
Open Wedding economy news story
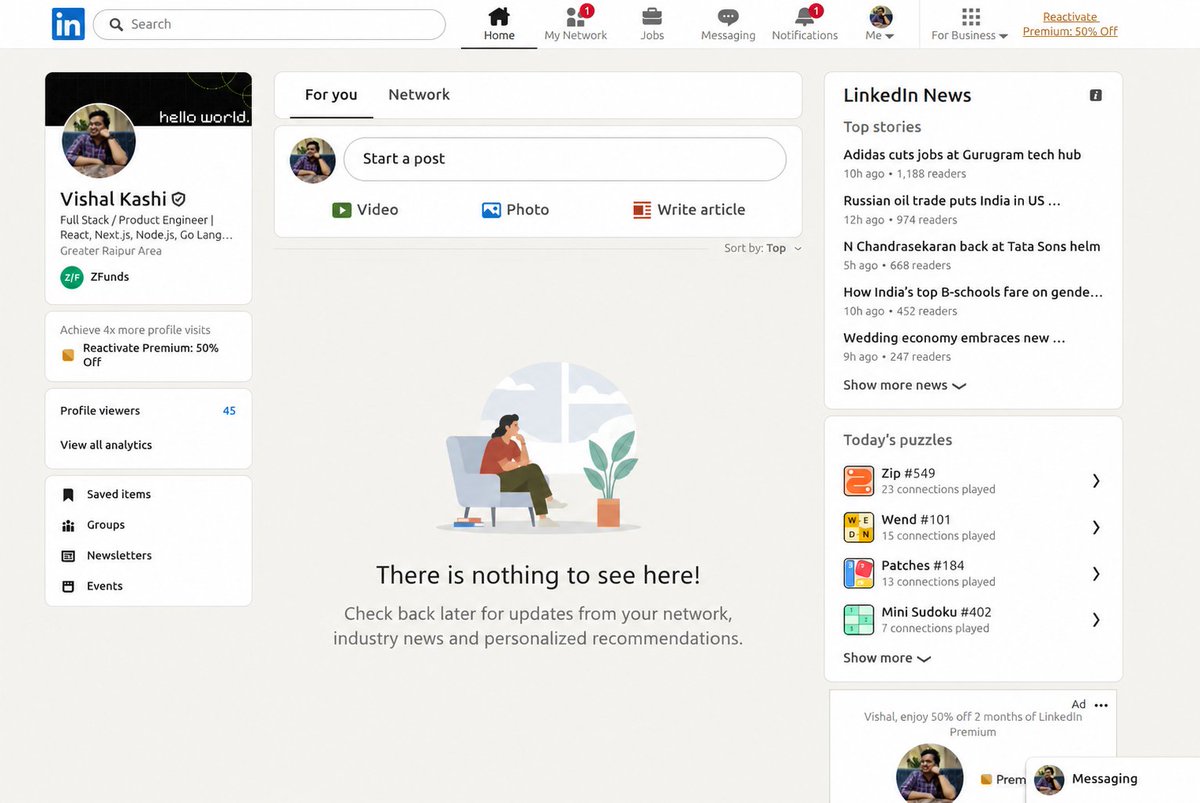(954, 339)
